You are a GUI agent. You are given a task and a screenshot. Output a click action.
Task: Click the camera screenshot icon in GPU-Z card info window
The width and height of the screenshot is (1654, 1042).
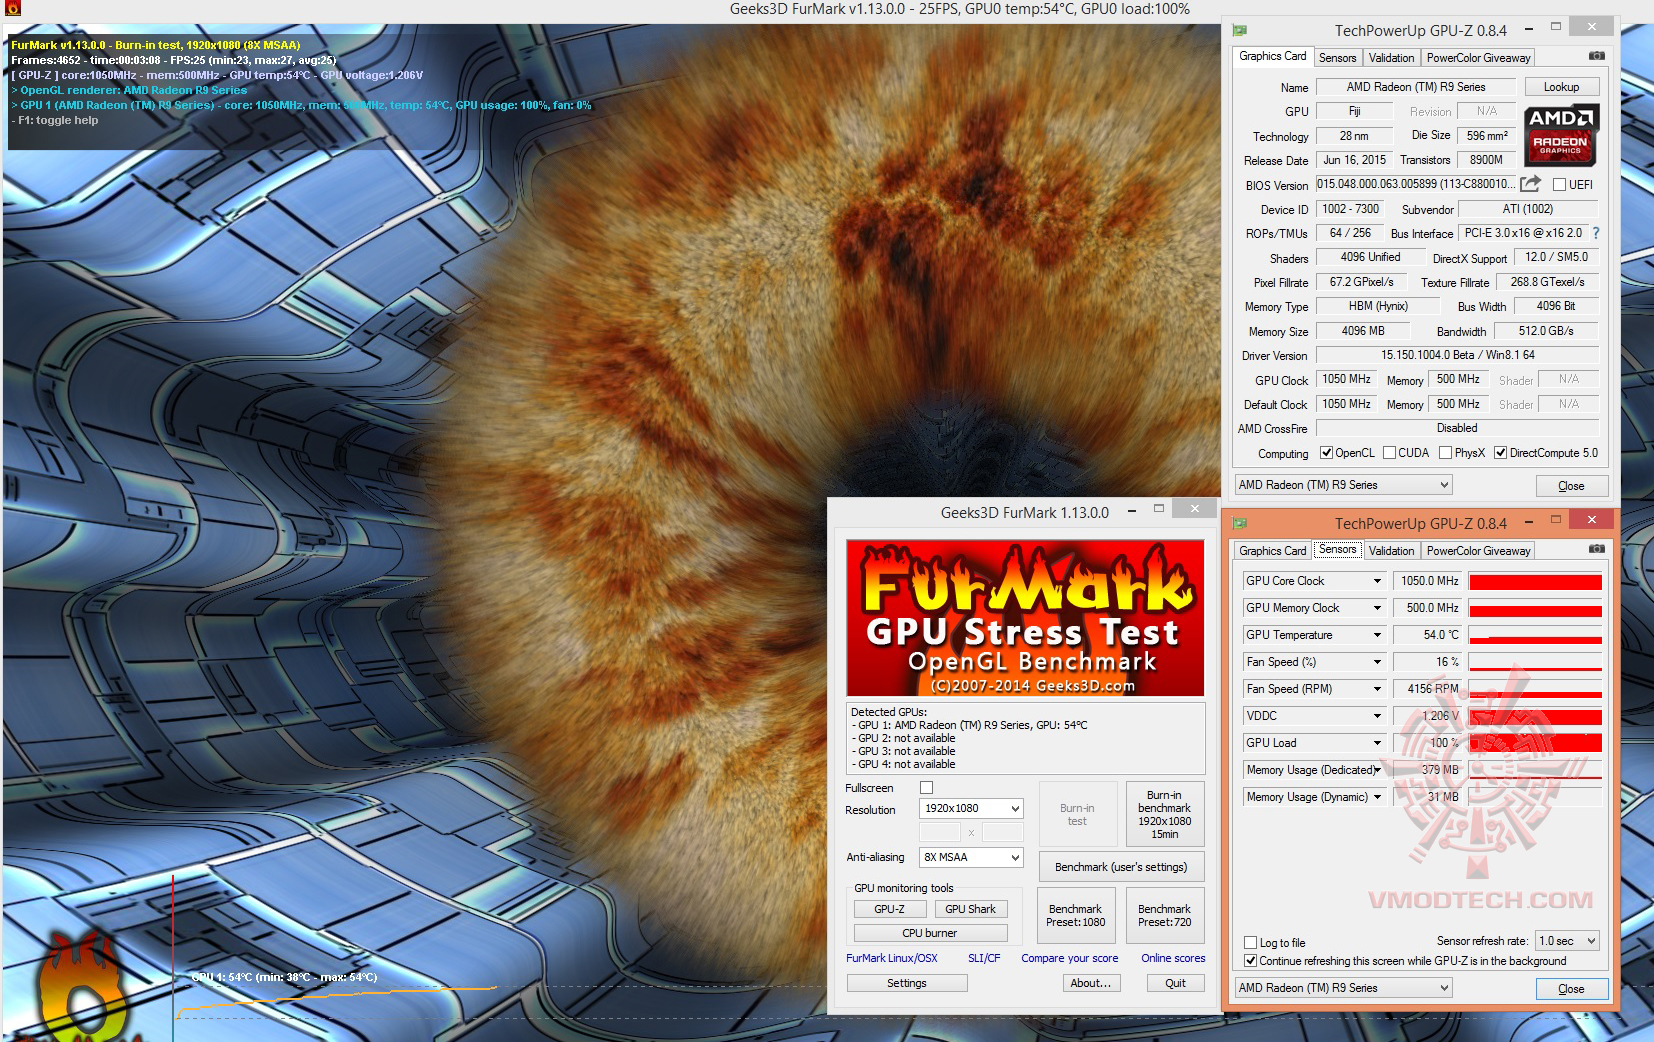point(1597,56)
